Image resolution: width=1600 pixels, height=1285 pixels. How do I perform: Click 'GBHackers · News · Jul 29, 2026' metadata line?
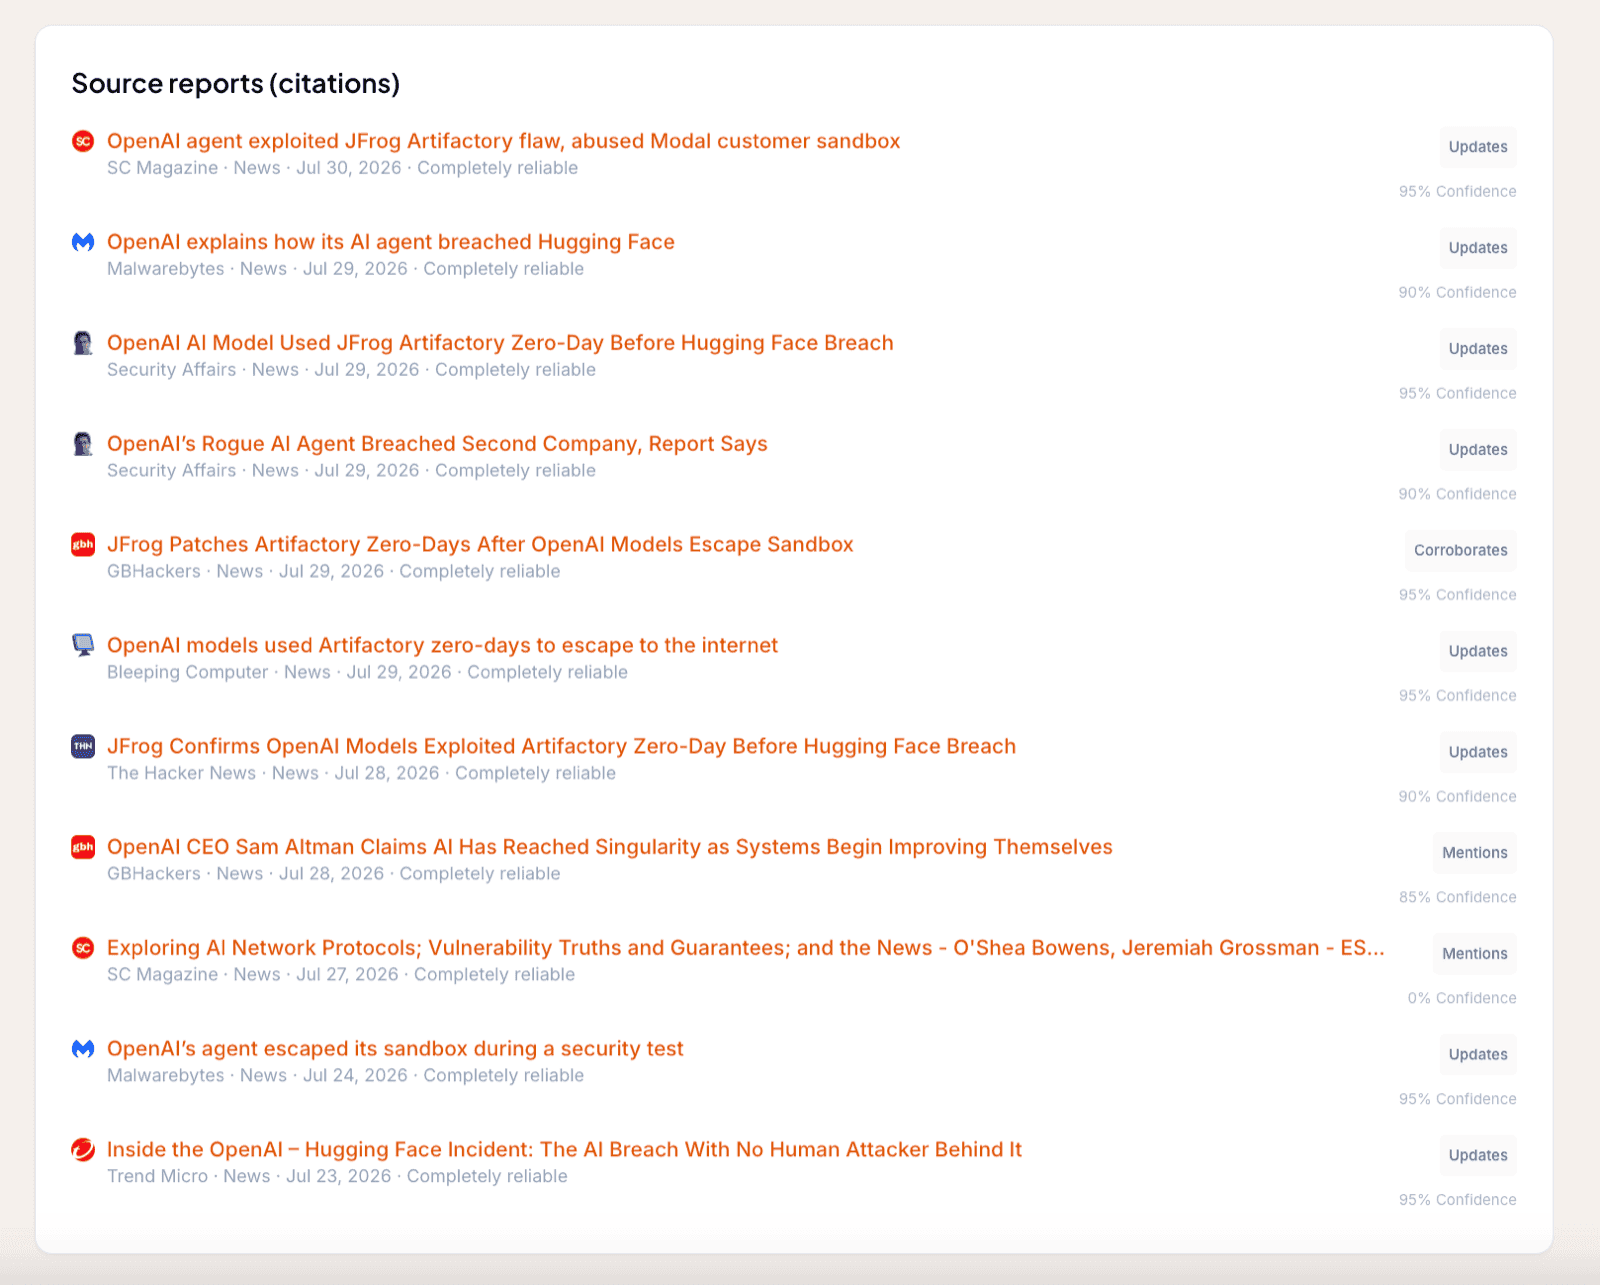pyautogui.click(x=333, y=572)
